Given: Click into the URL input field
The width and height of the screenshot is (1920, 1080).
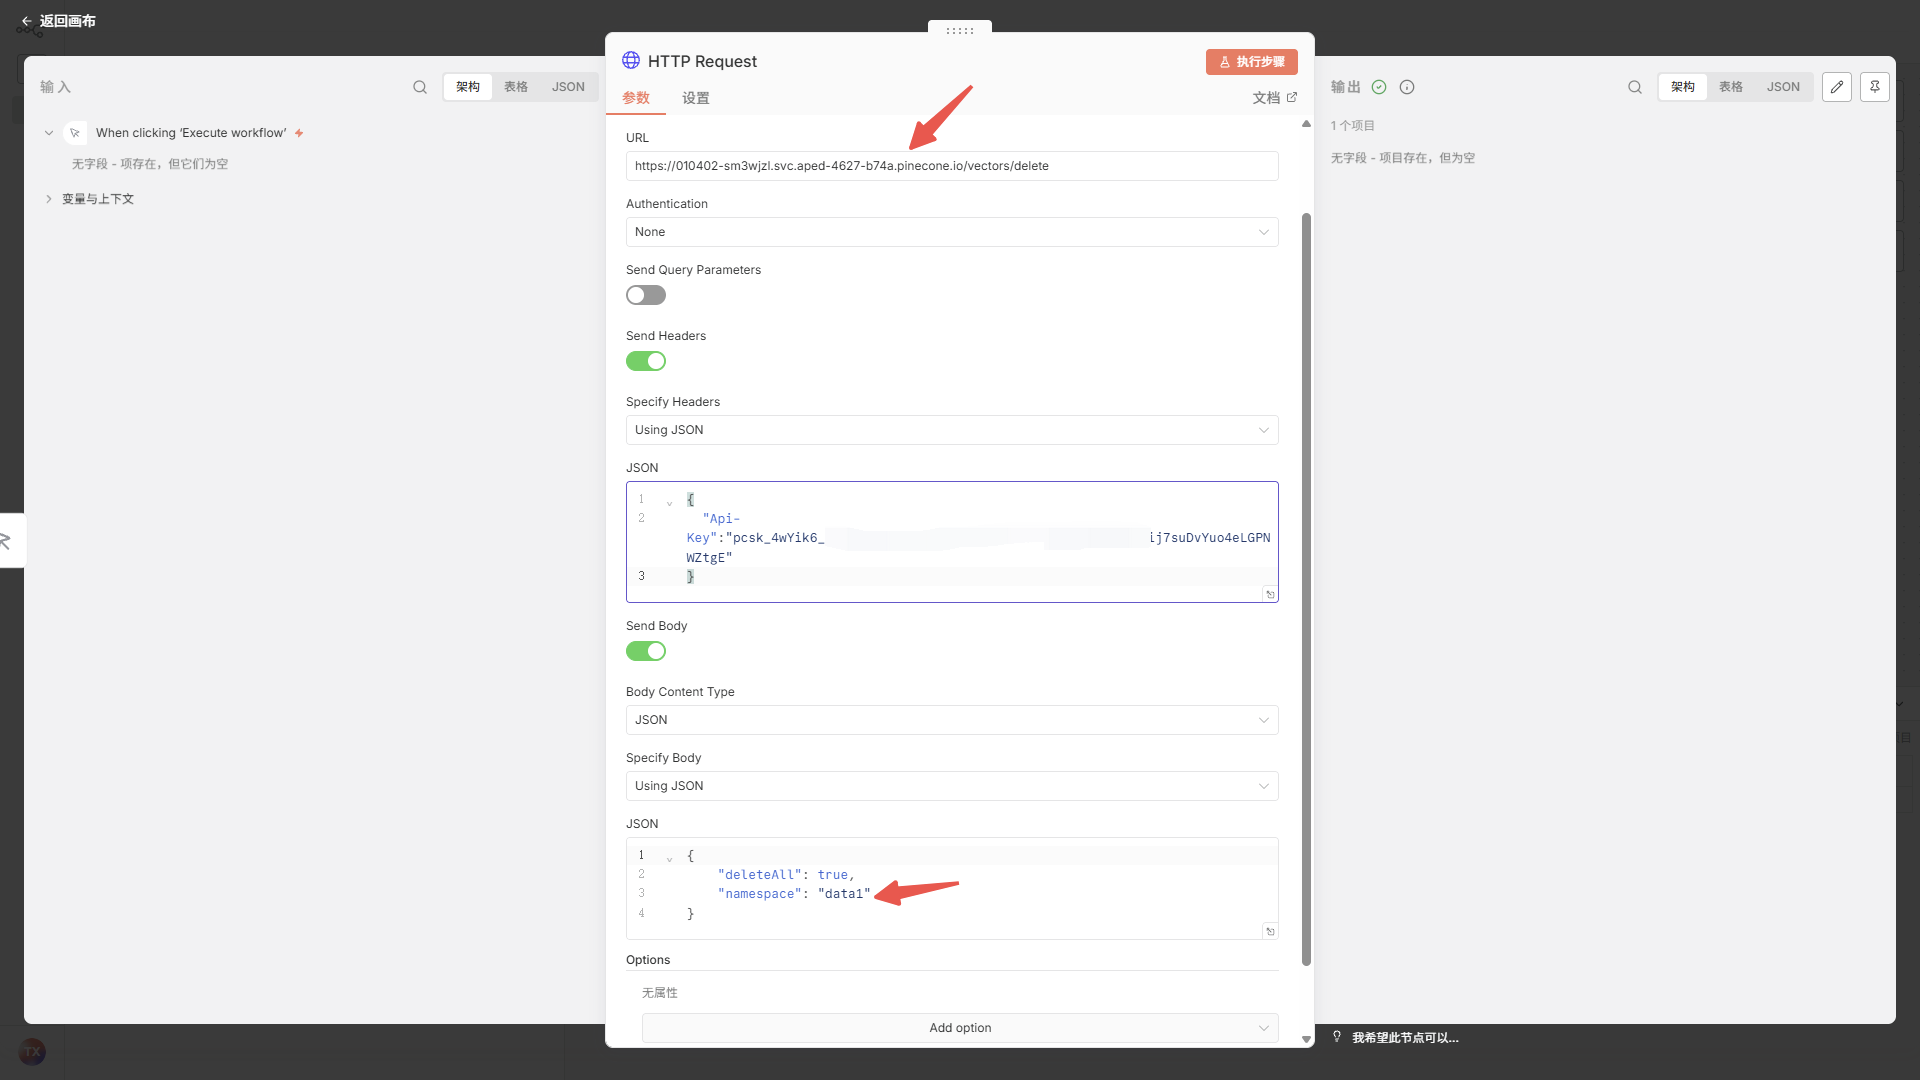Looking at the screenshot, I should [951, 166].
